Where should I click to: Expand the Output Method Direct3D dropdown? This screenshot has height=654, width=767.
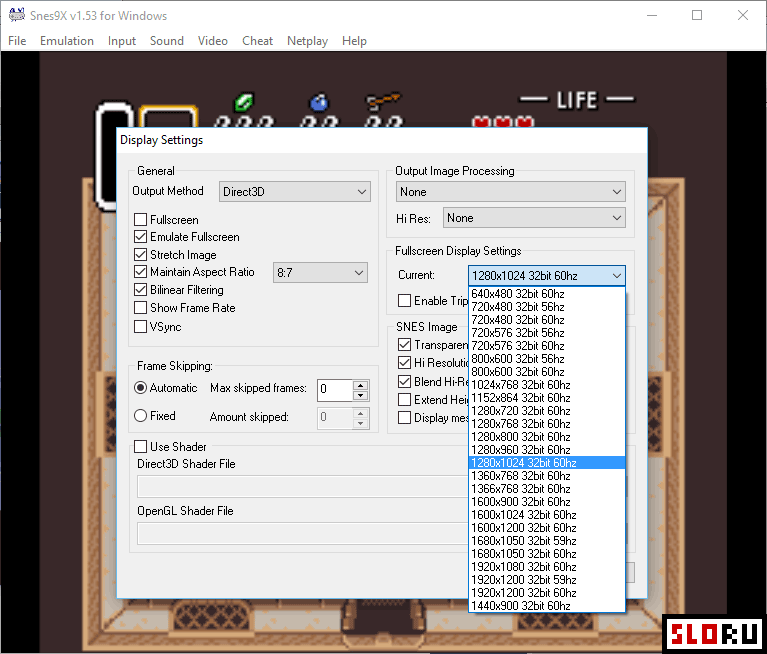pyautogui.click(x=294, y=192)
